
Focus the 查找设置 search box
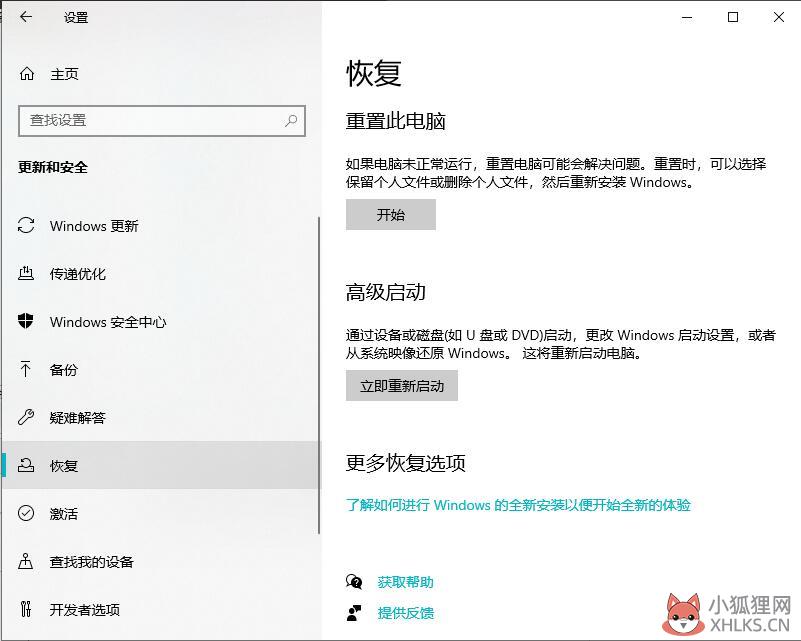coord(162,121)
